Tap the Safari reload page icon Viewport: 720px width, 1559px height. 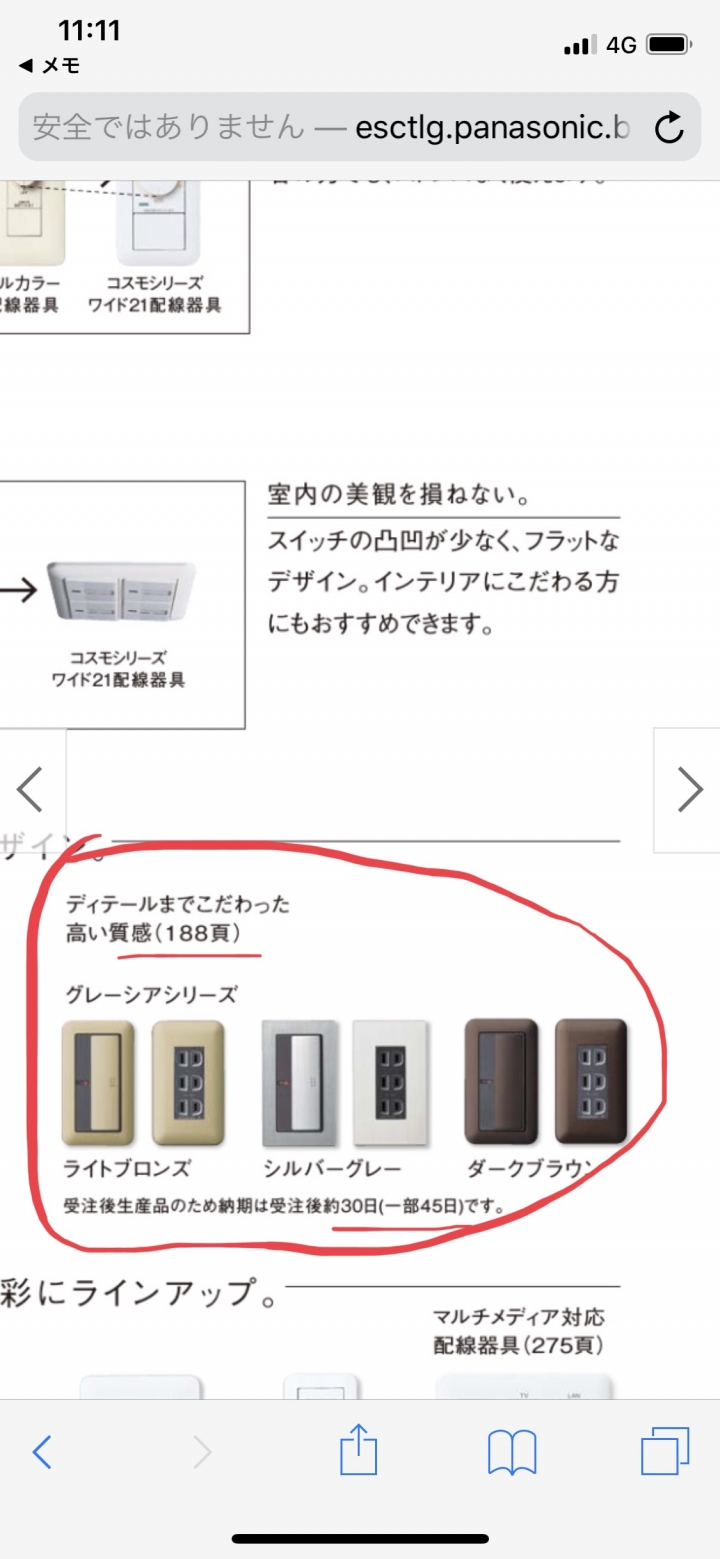click(x=668, y=128)
